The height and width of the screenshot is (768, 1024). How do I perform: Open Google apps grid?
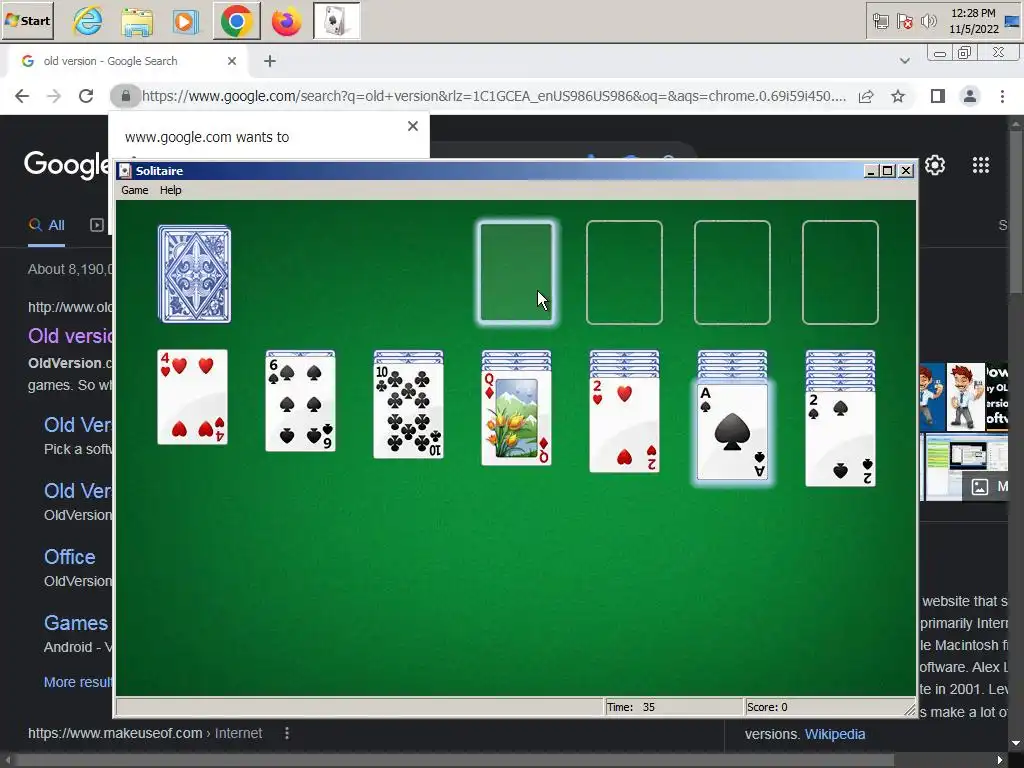point(981,165)
